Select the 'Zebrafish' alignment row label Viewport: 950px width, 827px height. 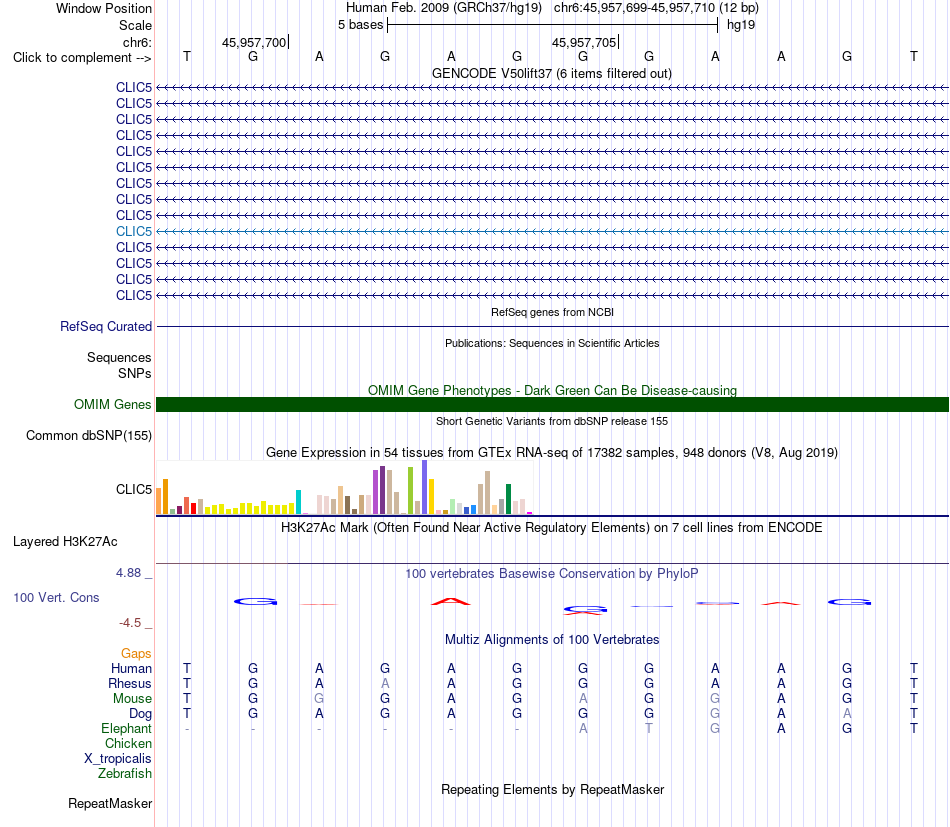coord(125,774)
